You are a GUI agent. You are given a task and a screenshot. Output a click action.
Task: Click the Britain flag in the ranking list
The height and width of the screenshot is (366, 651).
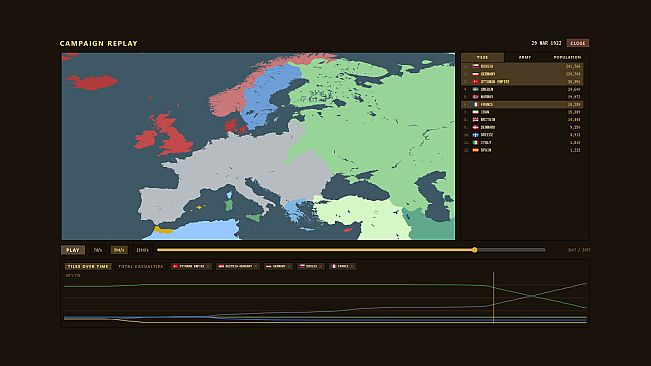coord(476,120)
